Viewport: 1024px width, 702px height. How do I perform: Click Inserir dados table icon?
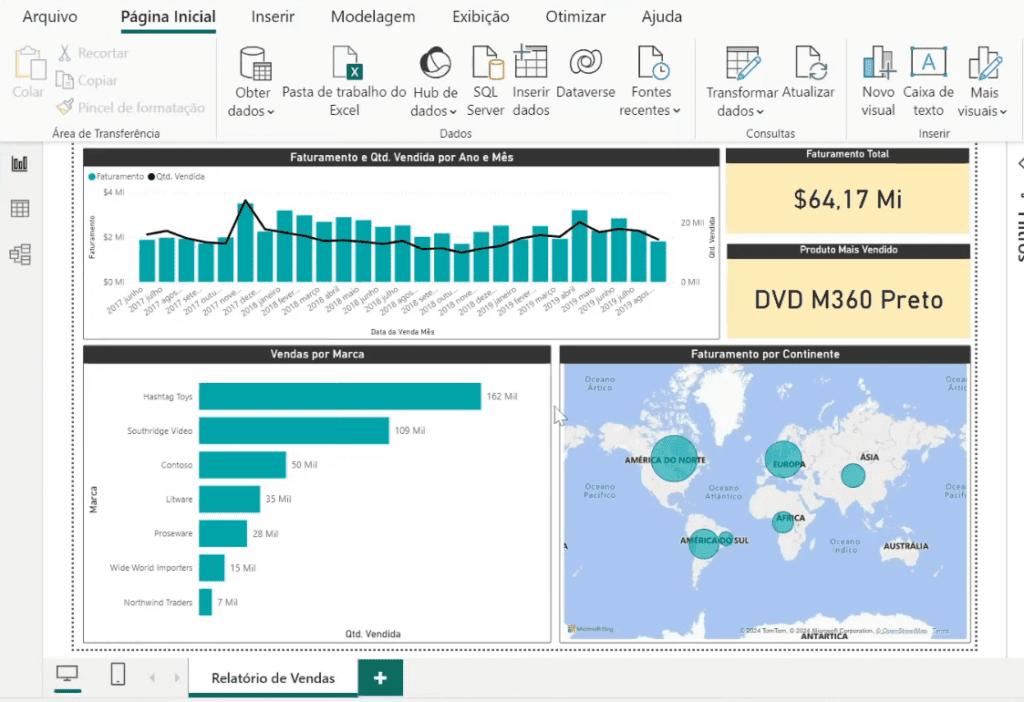(x=530, y=61)
